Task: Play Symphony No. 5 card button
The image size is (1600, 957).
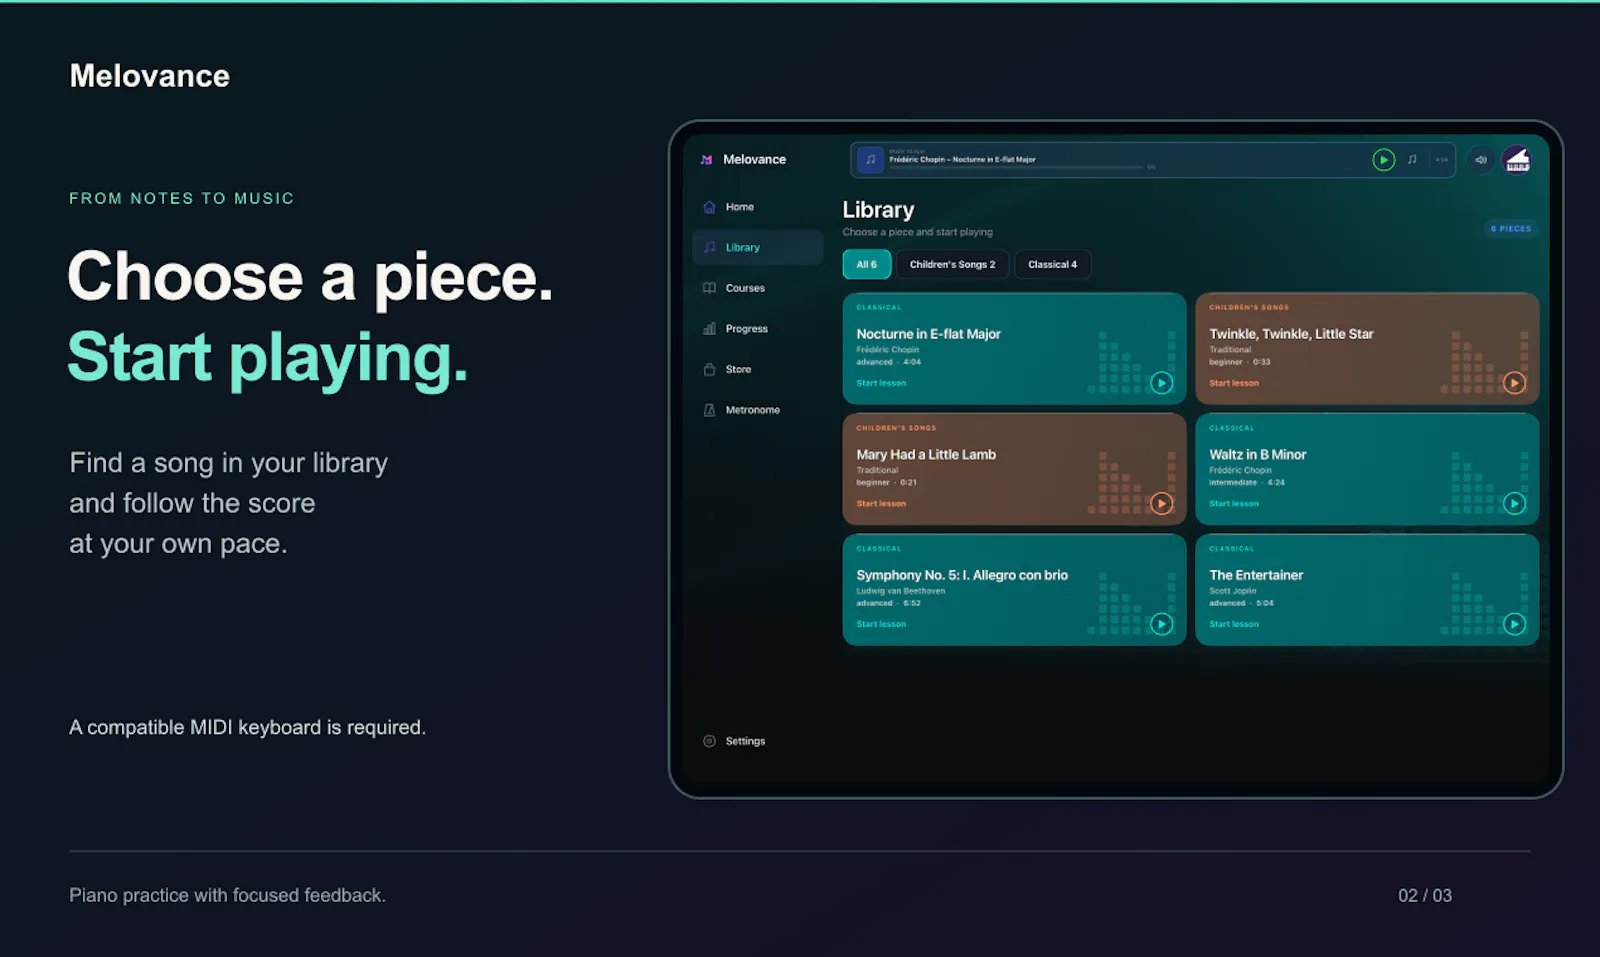Action: point(1161,624)
